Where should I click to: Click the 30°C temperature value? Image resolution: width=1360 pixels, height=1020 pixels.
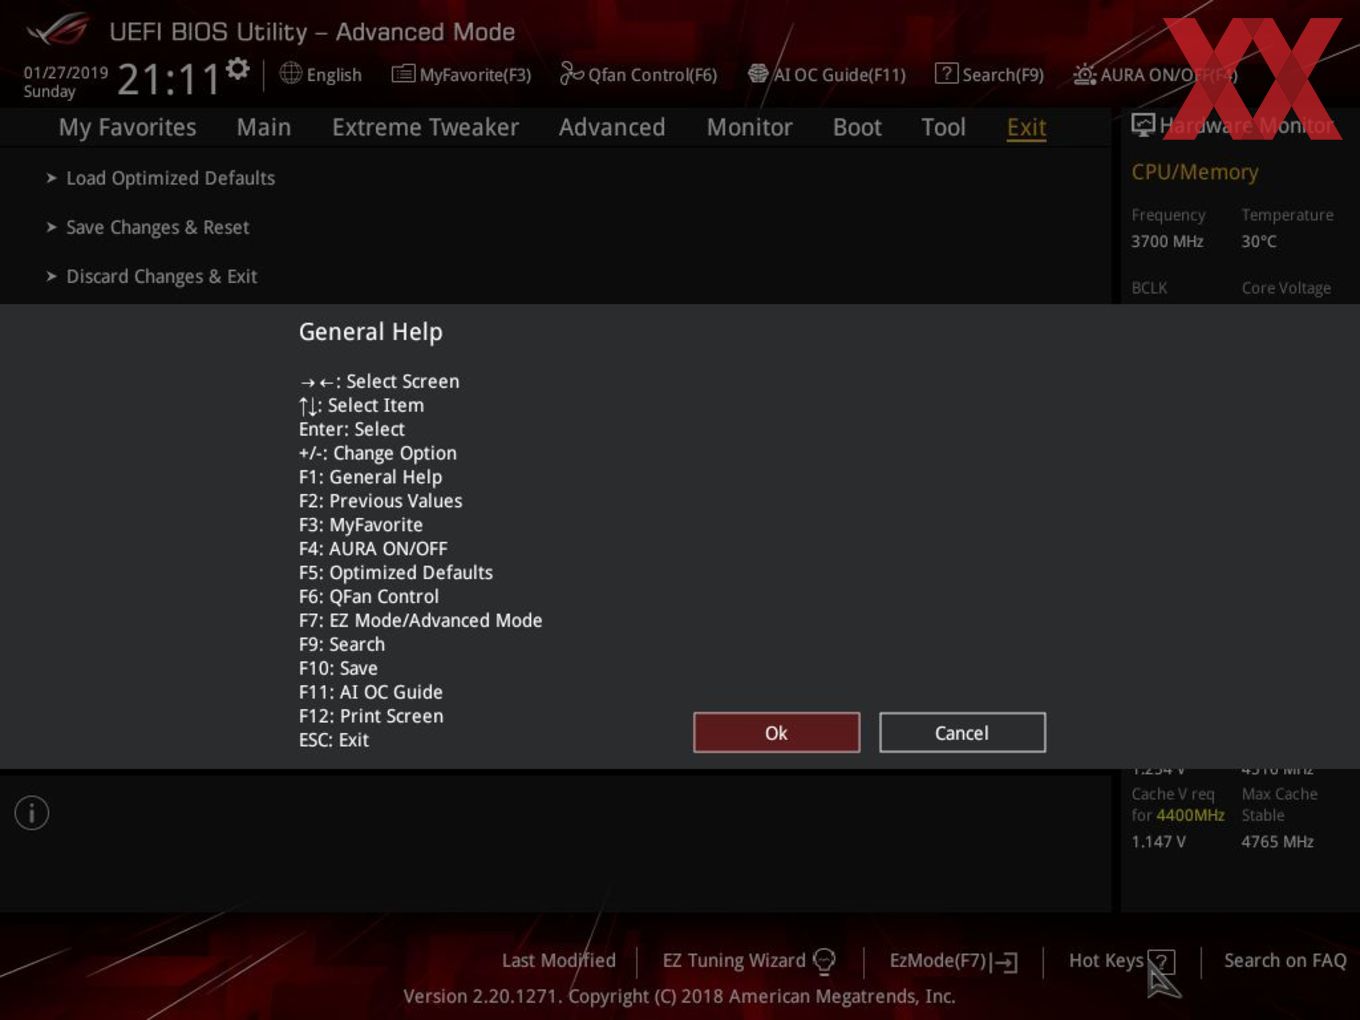(x=1259, y=241)
